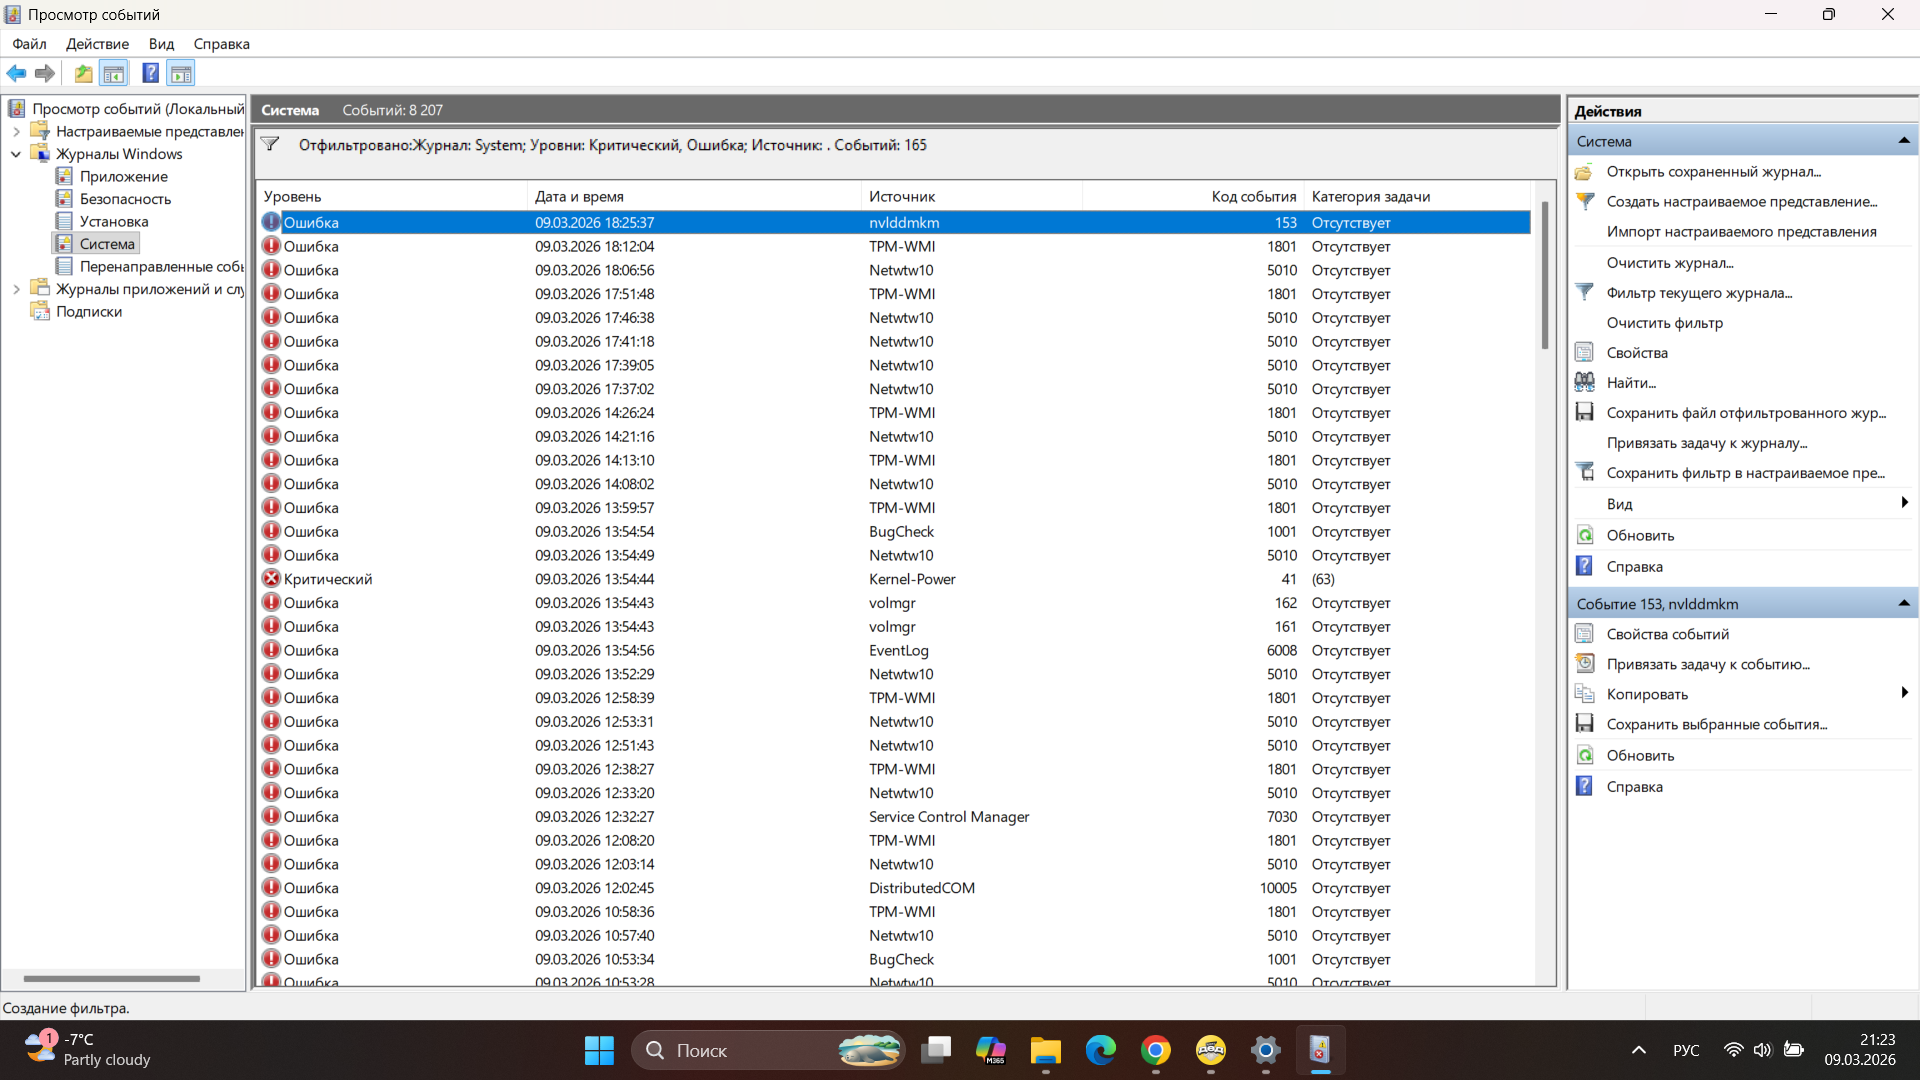Open Microsoft Edge from taskbar

[1101, 1050]
